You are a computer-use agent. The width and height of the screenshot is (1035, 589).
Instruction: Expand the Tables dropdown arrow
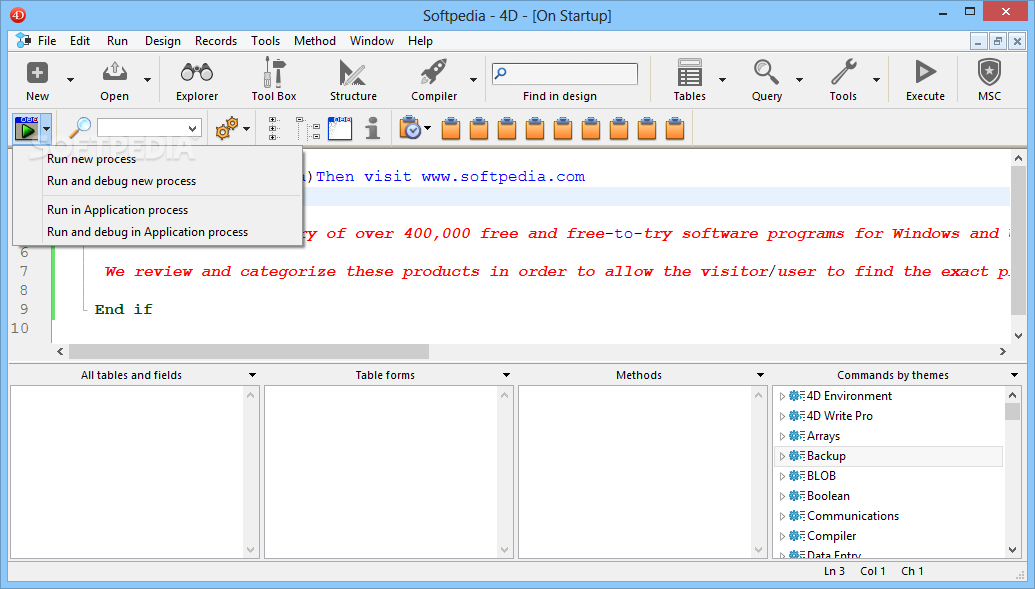pos(722,80)
